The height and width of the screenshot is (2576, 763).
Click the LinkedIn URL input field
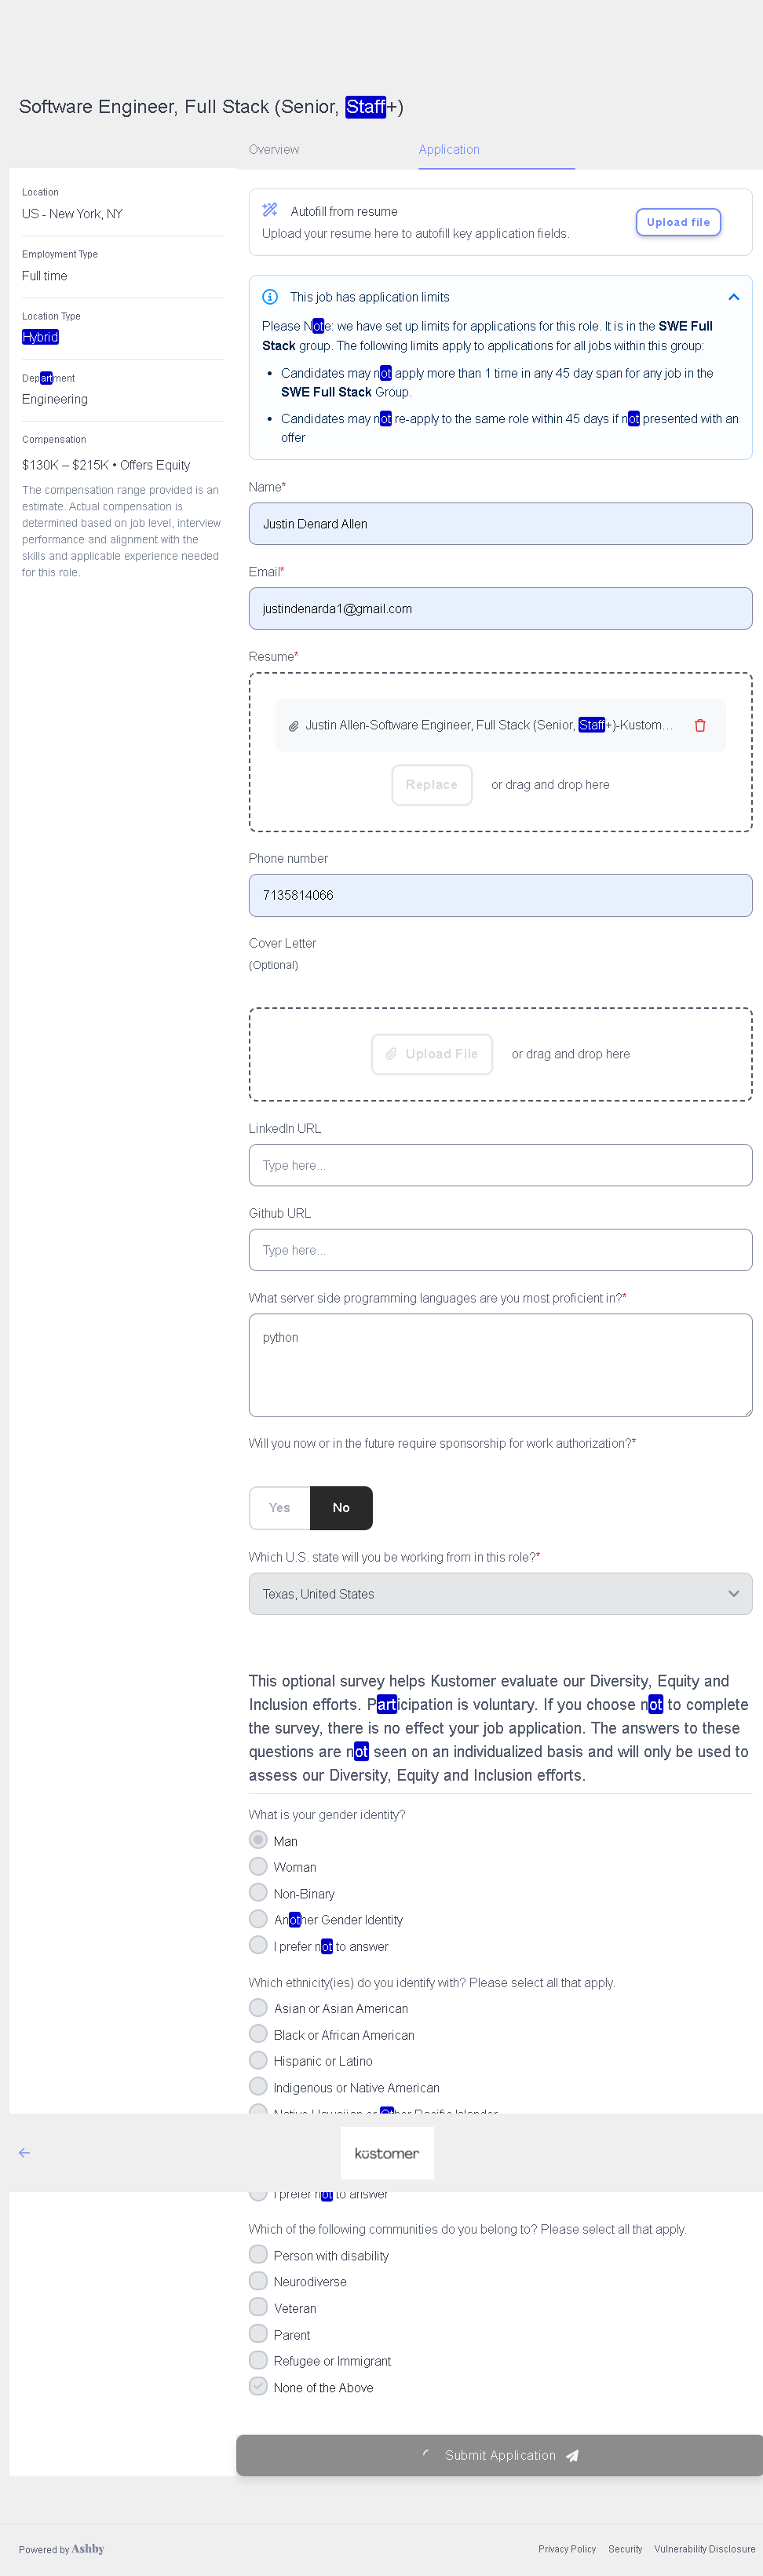point(500,1165)
